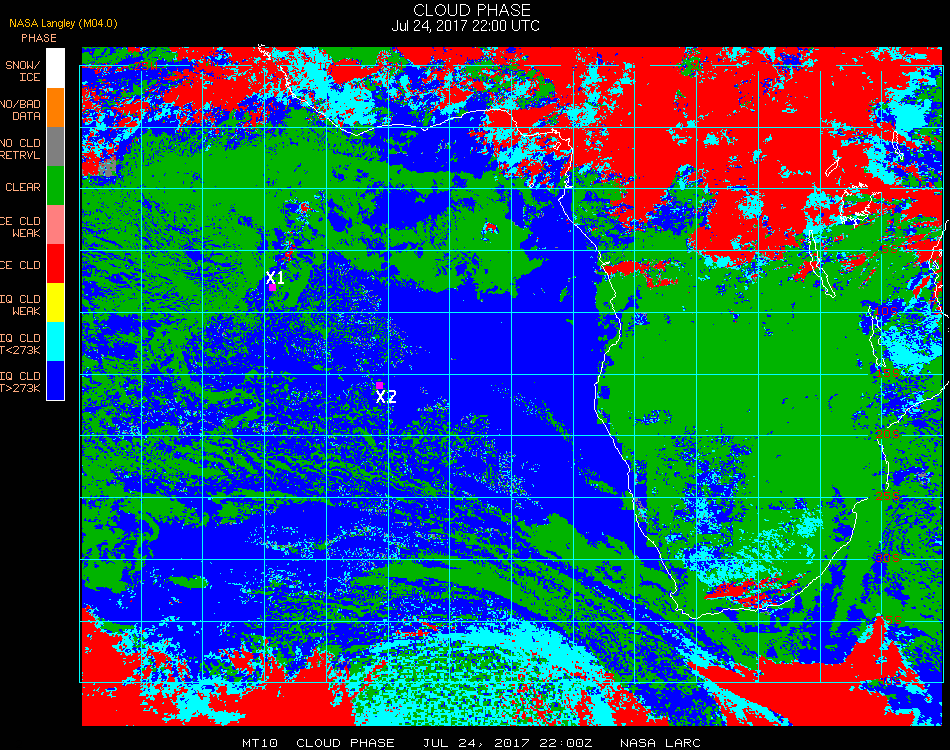Click the pink ICE CLD WEAK legend swatch
This screenshot has height=750, width=950.
pos(55,225)
